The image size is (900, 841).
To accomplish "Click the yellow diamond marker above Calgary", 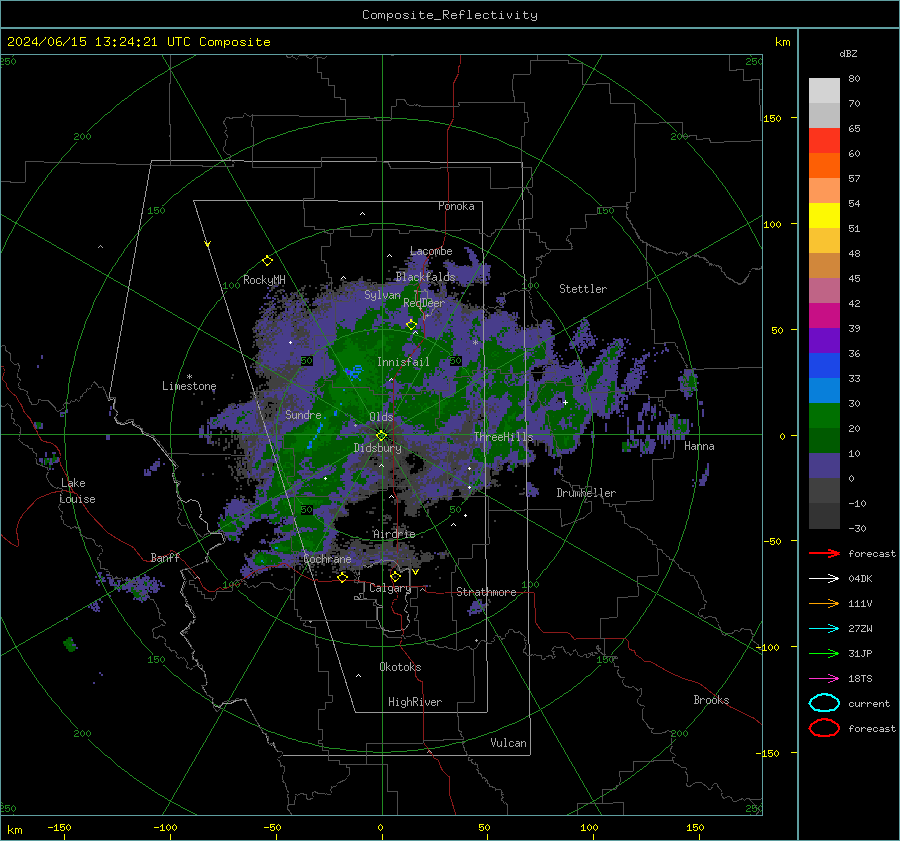I will (x=395, y=576).
